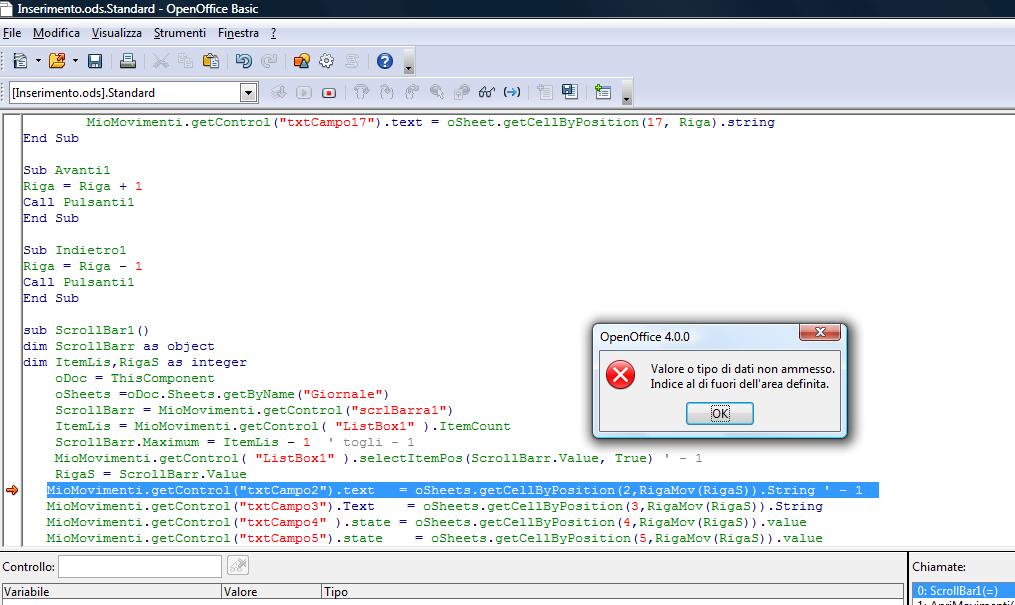Open the Visualizza menu
This screenshot has width=1015, height=605.
tap(116, 33)
